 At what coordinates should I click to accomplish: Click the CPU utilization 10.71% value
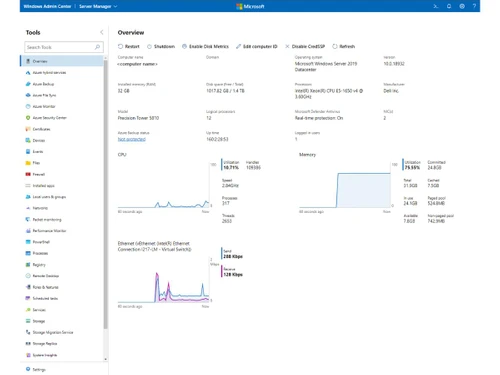[231, 168]
